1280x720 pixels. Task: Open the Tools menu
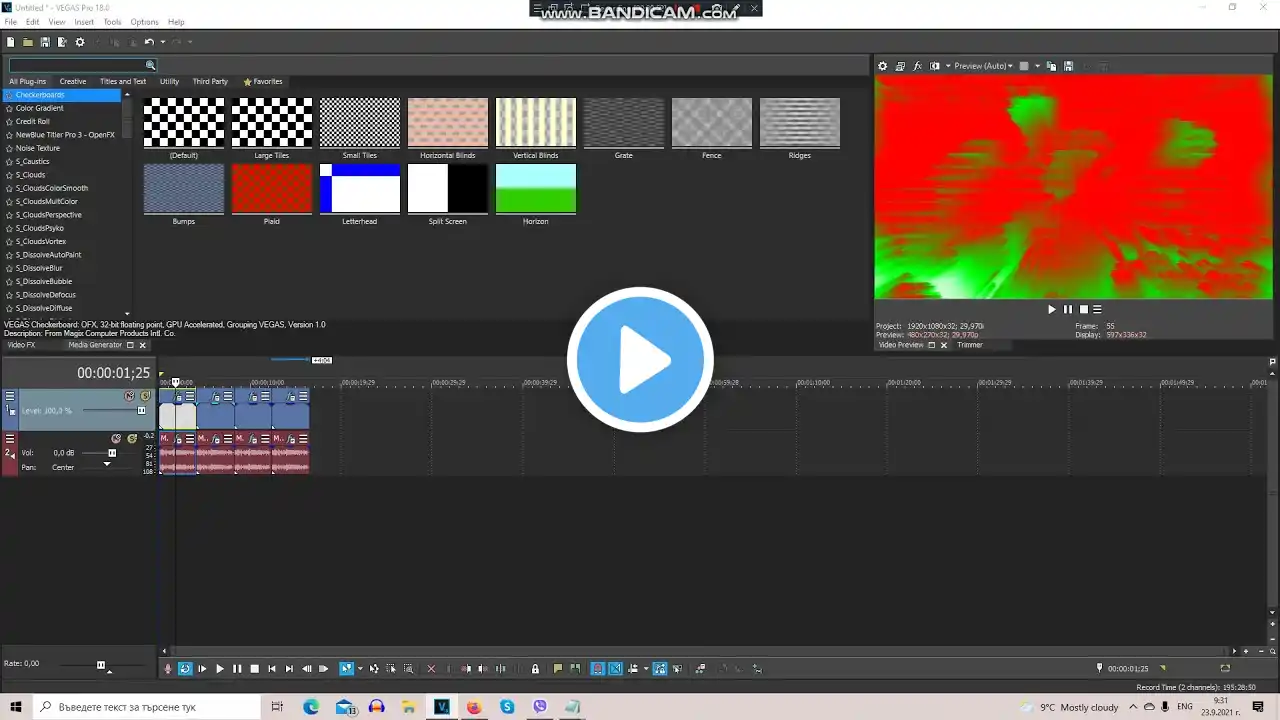click(x=112, y=22)
